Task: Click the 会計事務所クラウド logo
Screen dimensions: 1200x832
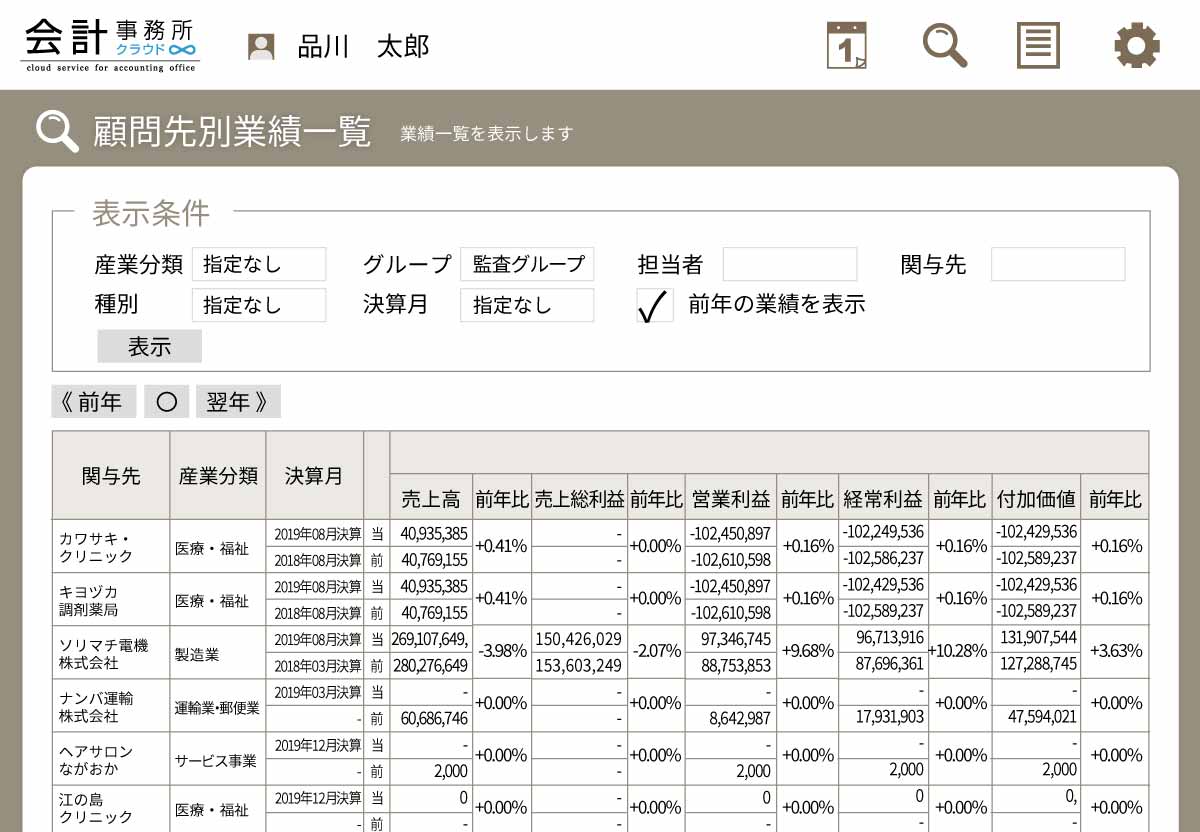Action: 110,45
